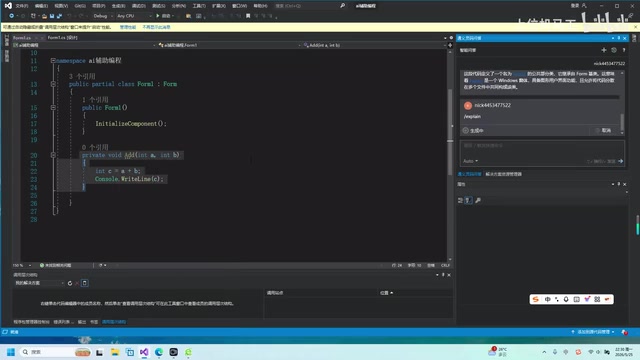Click the Redo arrow in the toolbar
This screenshot has height=360, width=640.
click(x=80, y=16)
